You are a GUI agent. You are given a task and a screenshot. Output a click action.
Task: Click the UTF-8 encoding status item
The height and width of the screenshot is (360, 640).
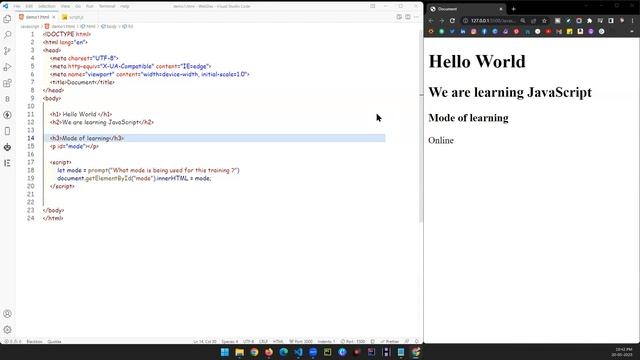(248, 341)
